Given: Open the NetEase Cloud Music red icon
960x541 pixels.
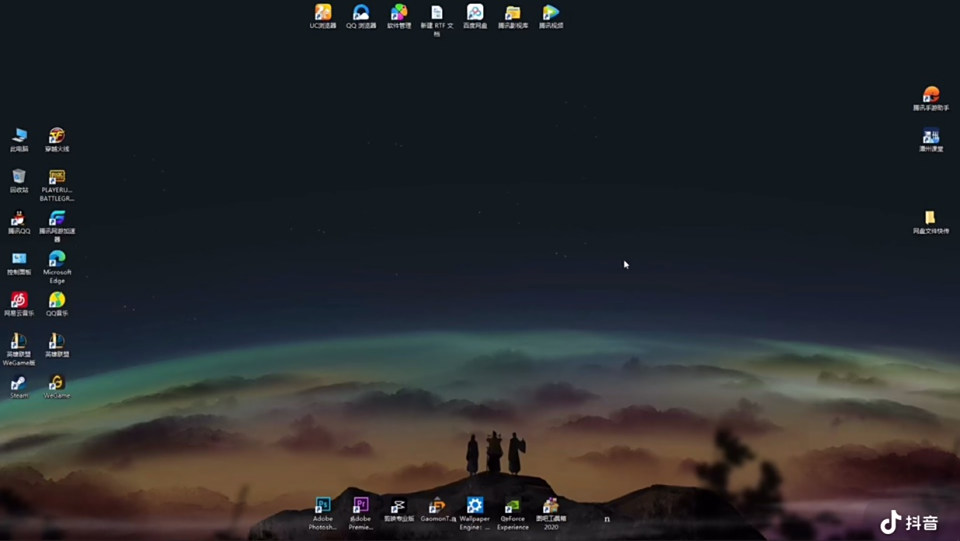Looking at the screenshot, I should click(19, 304).
